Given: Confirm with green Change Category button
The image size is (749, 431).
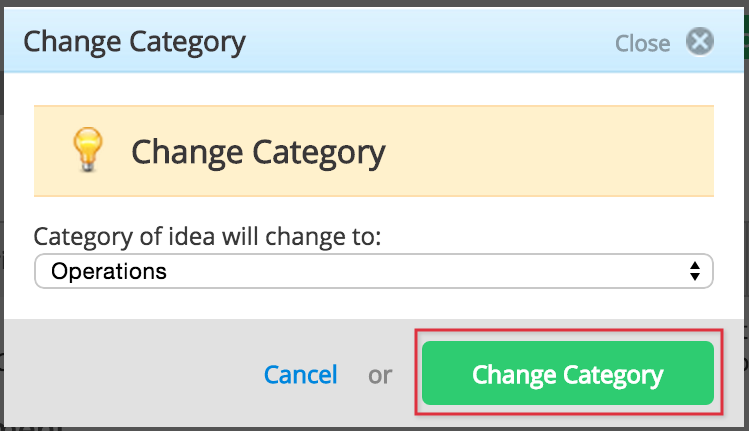Looking at the screenshot, I should click(x=567, y=373).
